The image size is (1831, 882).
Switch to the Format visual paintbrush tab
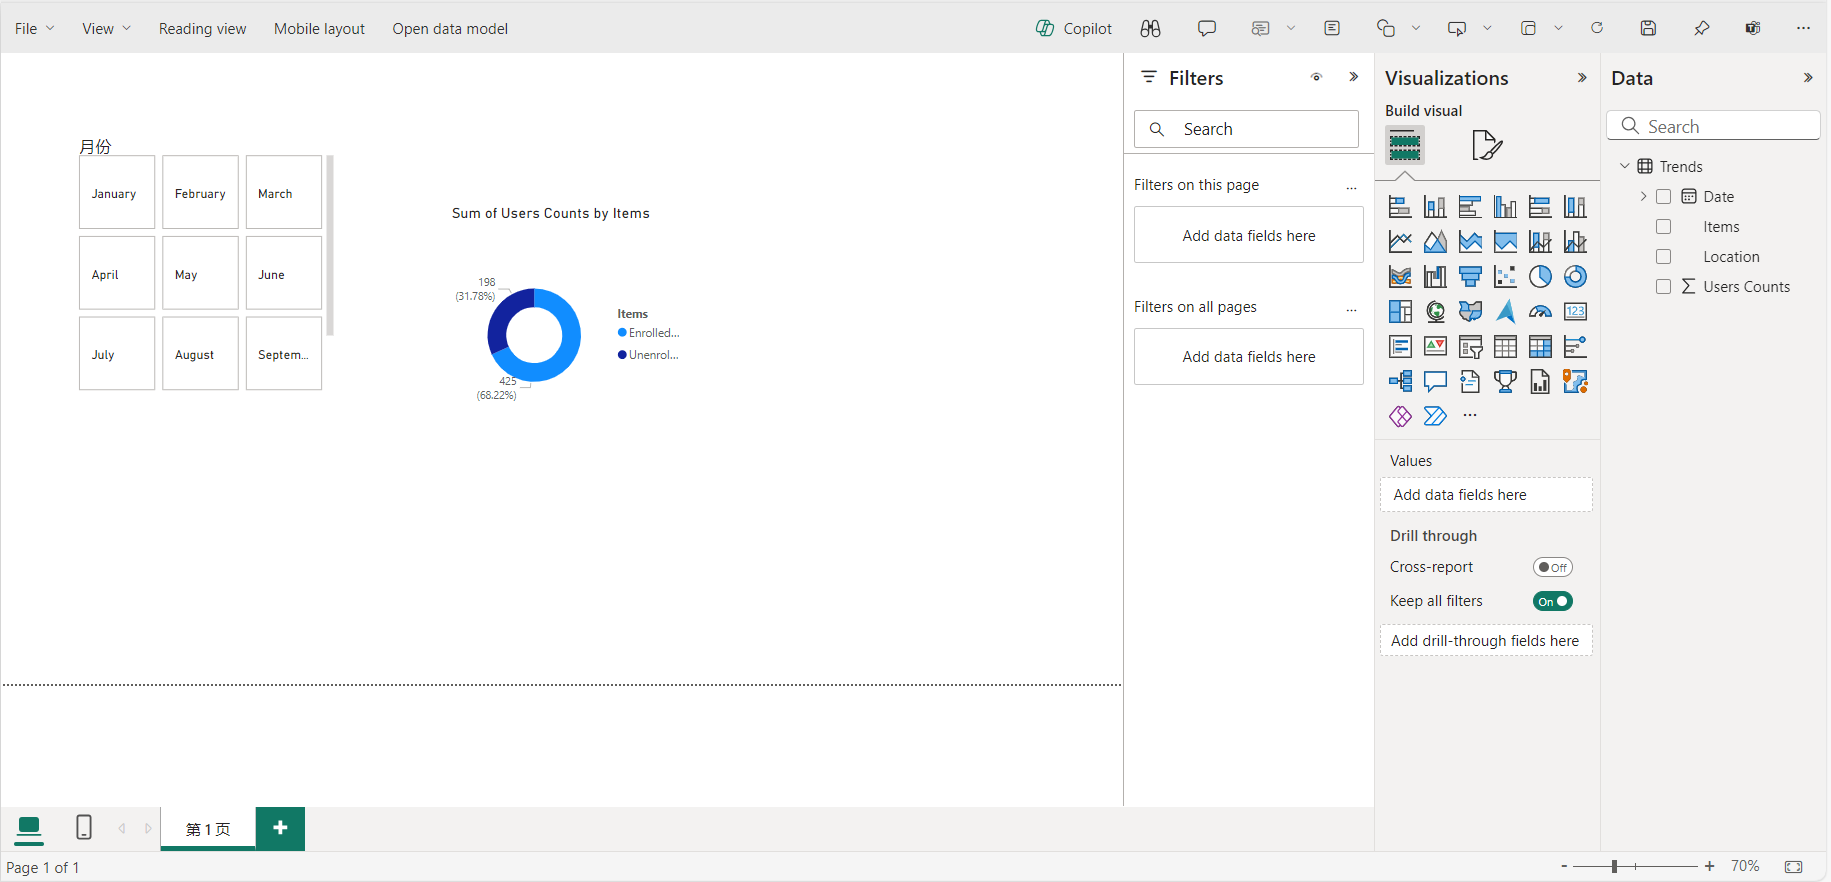(x=1487, y=145)
